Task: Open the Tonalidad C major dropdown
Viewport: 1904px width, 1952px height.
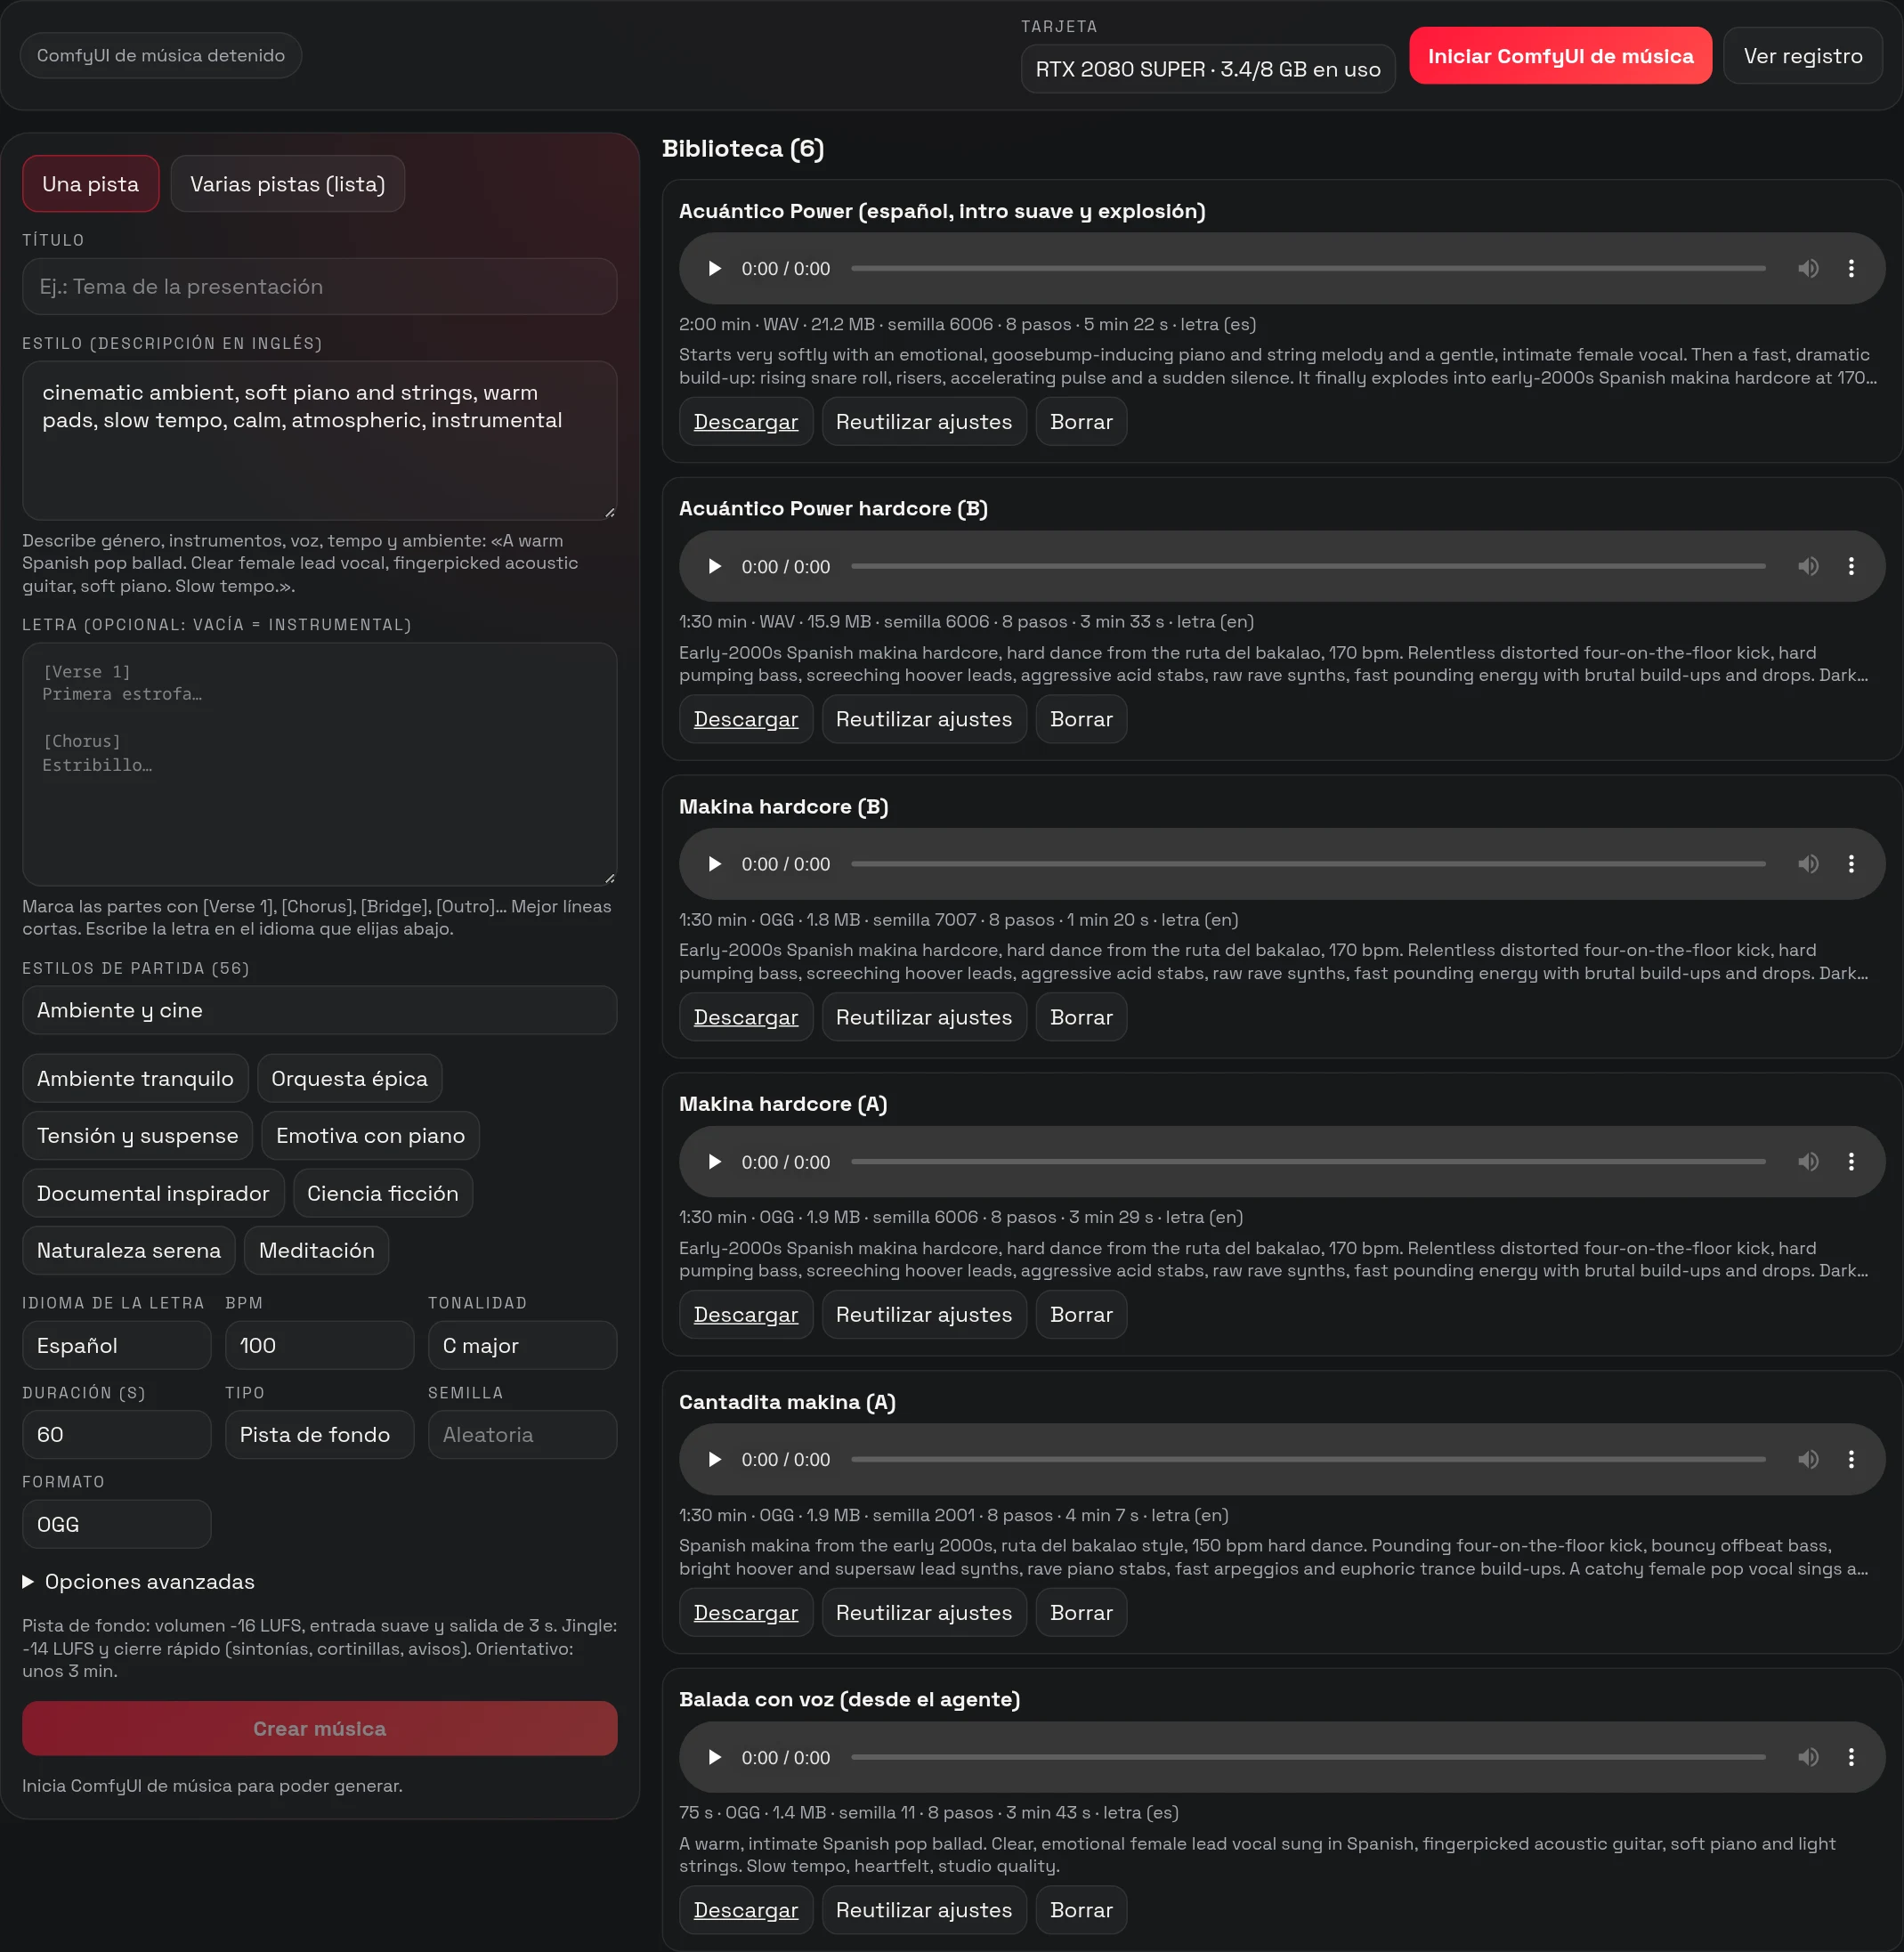Action: pyautogui.click(x=522, y=1345)
